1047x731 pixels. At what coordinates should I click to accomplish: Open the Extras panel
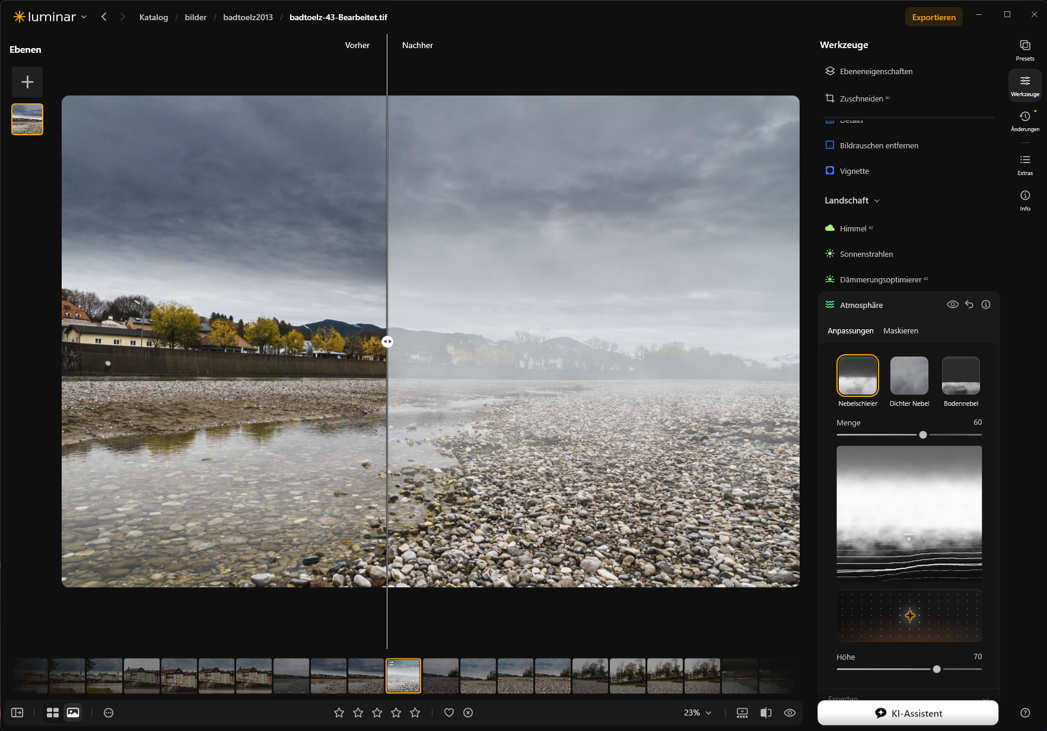click(x=1024, y=164)
